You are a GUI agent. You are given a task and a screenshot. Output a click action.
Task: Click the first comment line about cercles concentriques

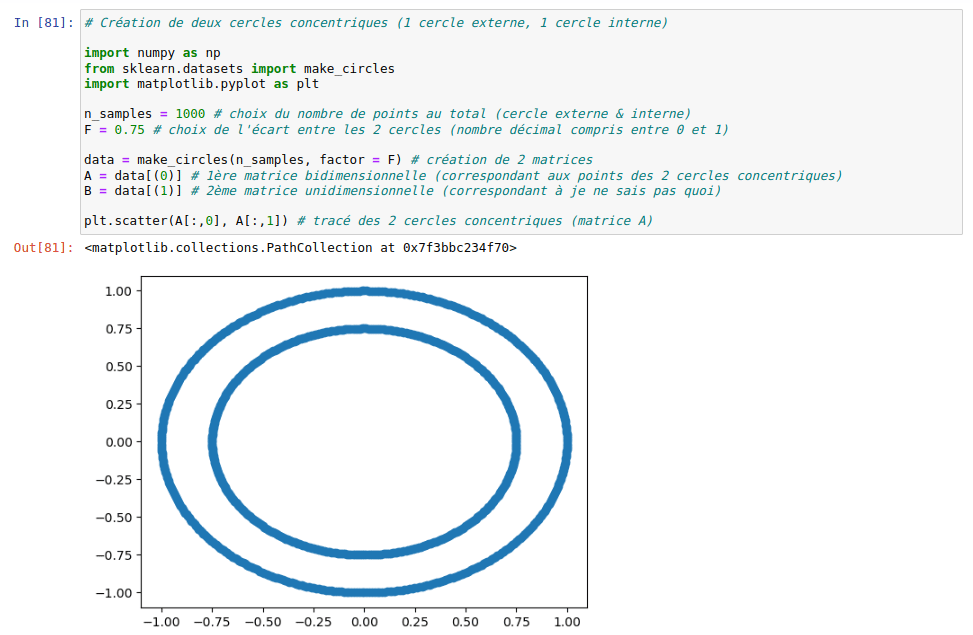pyautogui.click(x=376, y=23)
